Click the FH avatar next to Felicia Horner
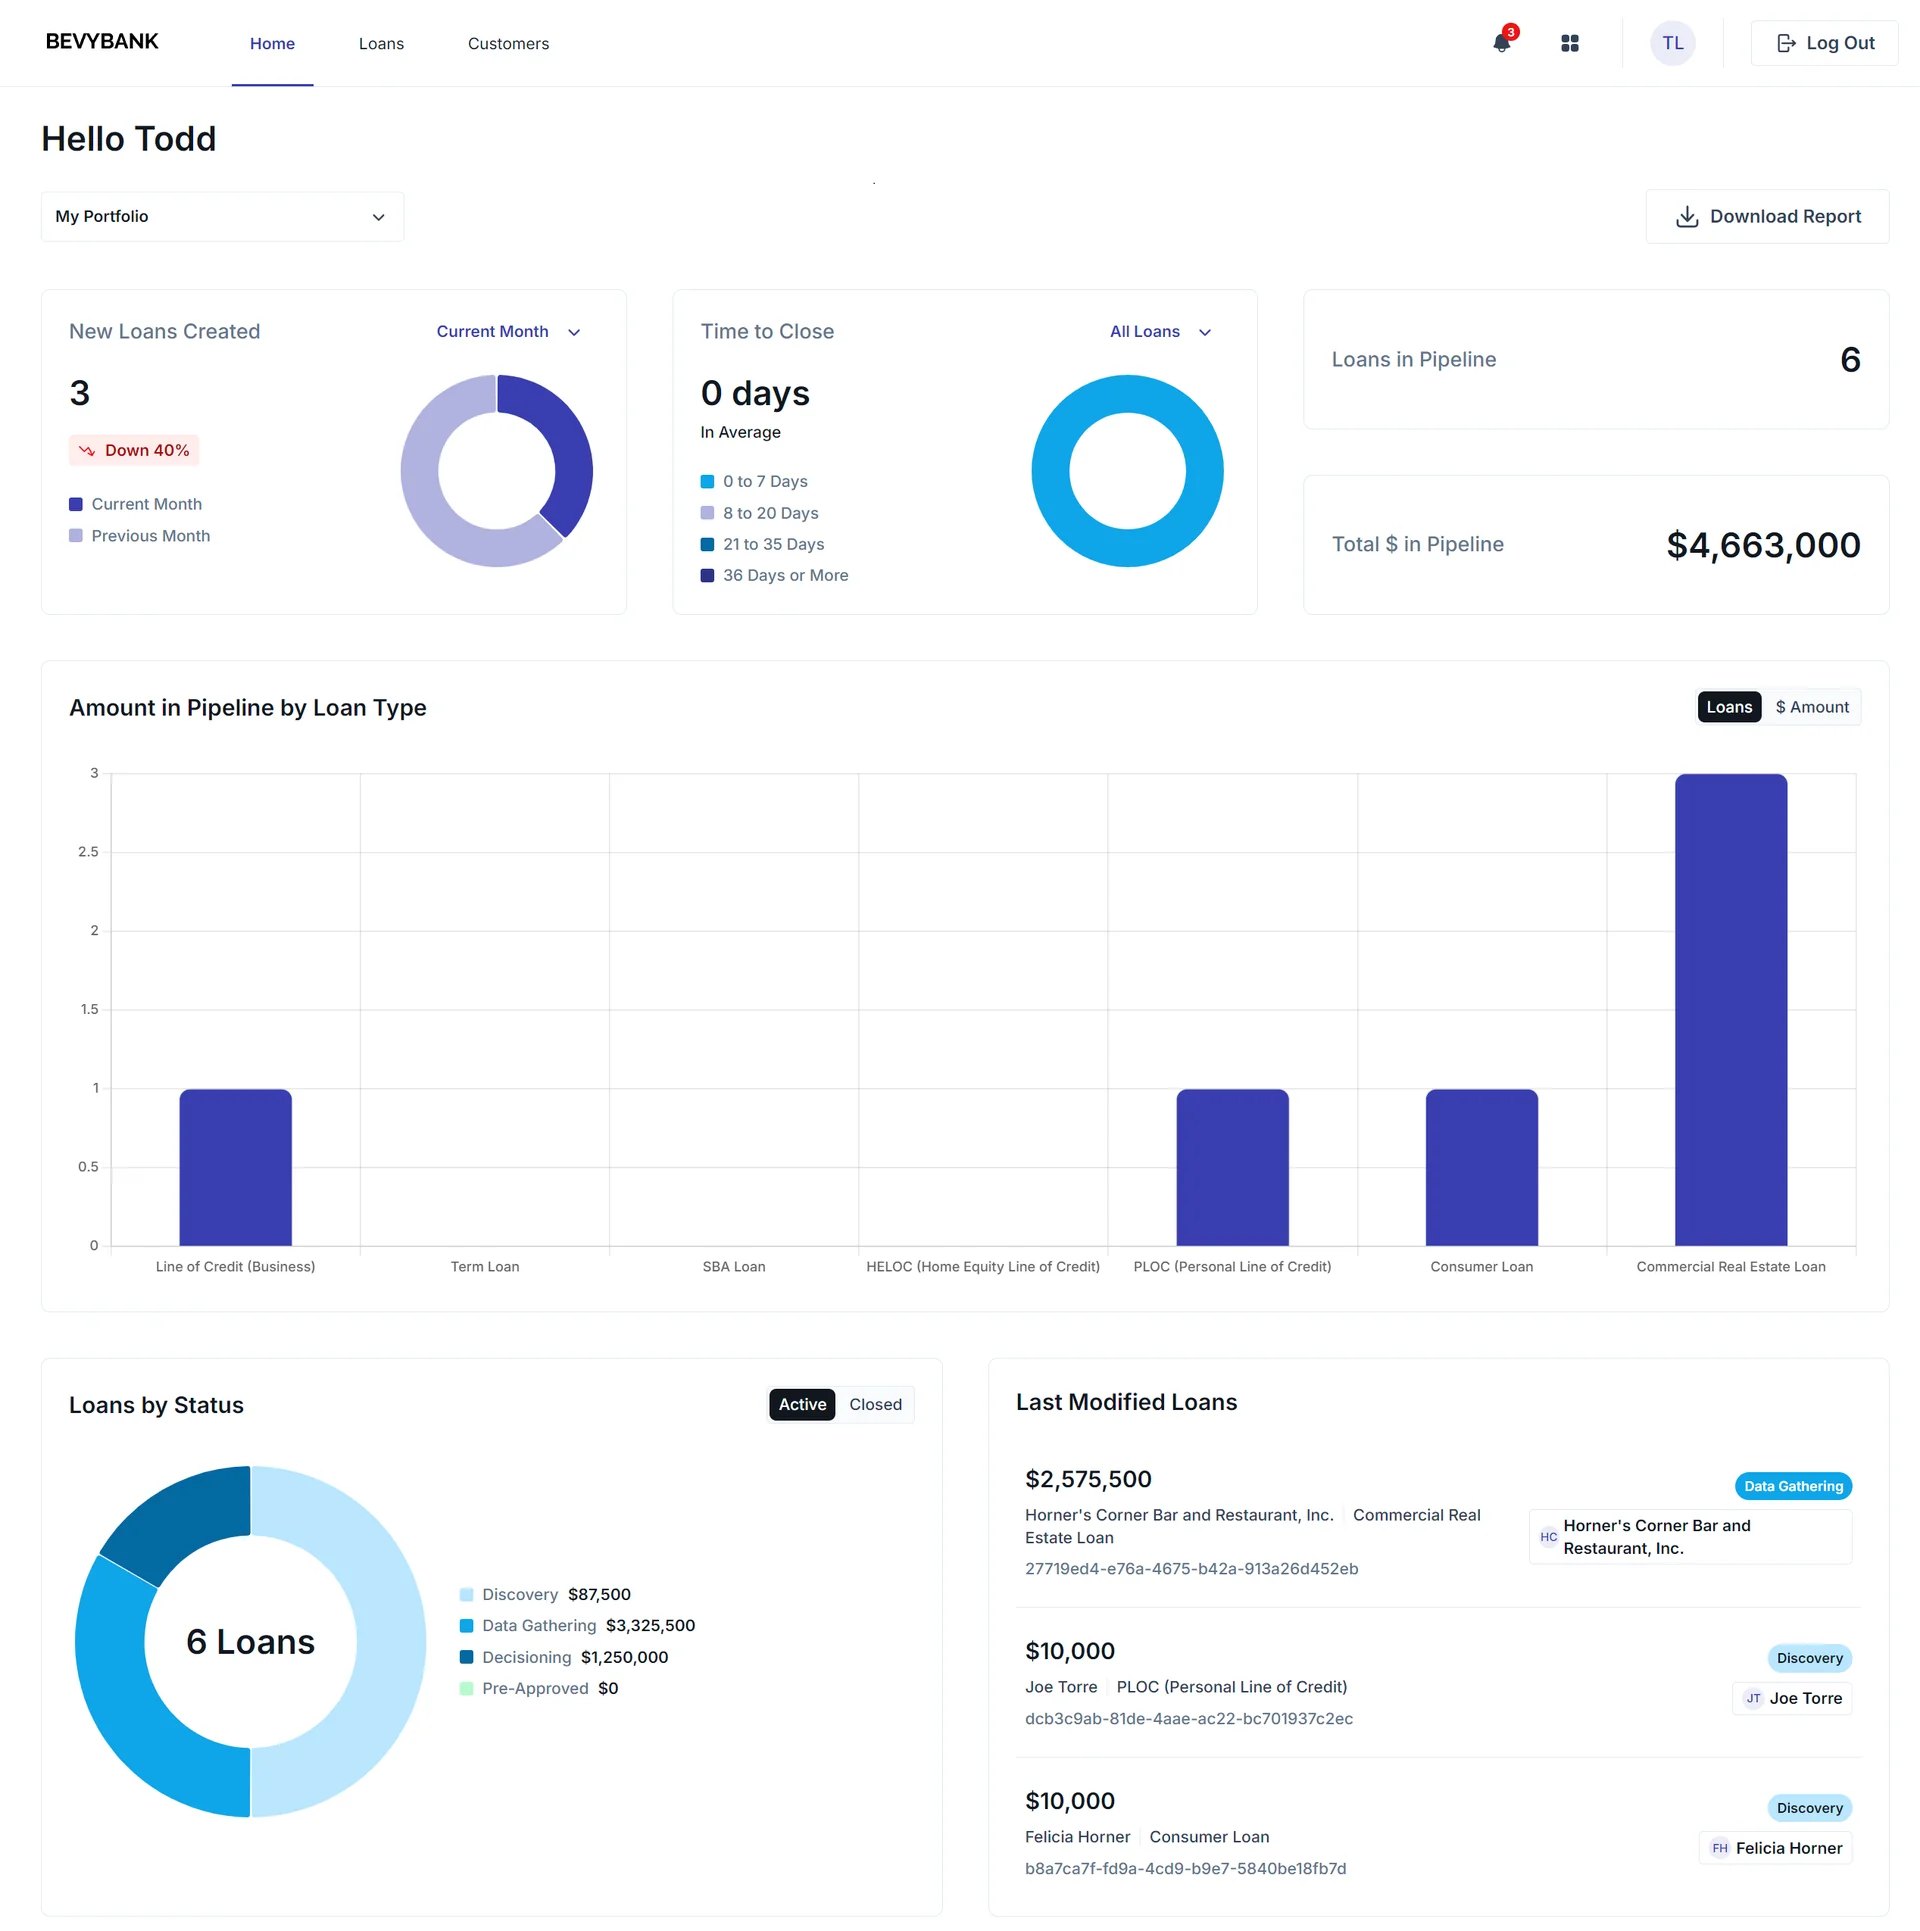The image size is (1920, 1931). coord(1720,1847)
